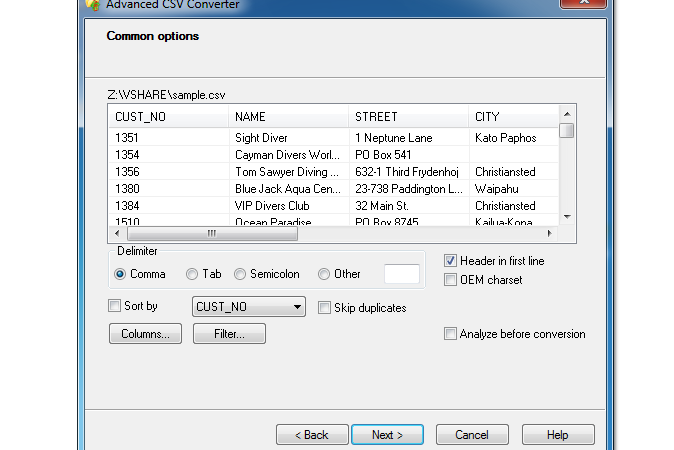Click the scroll down arrow in preview
This screenshot has width=674, height=450.
pos(567,217)
